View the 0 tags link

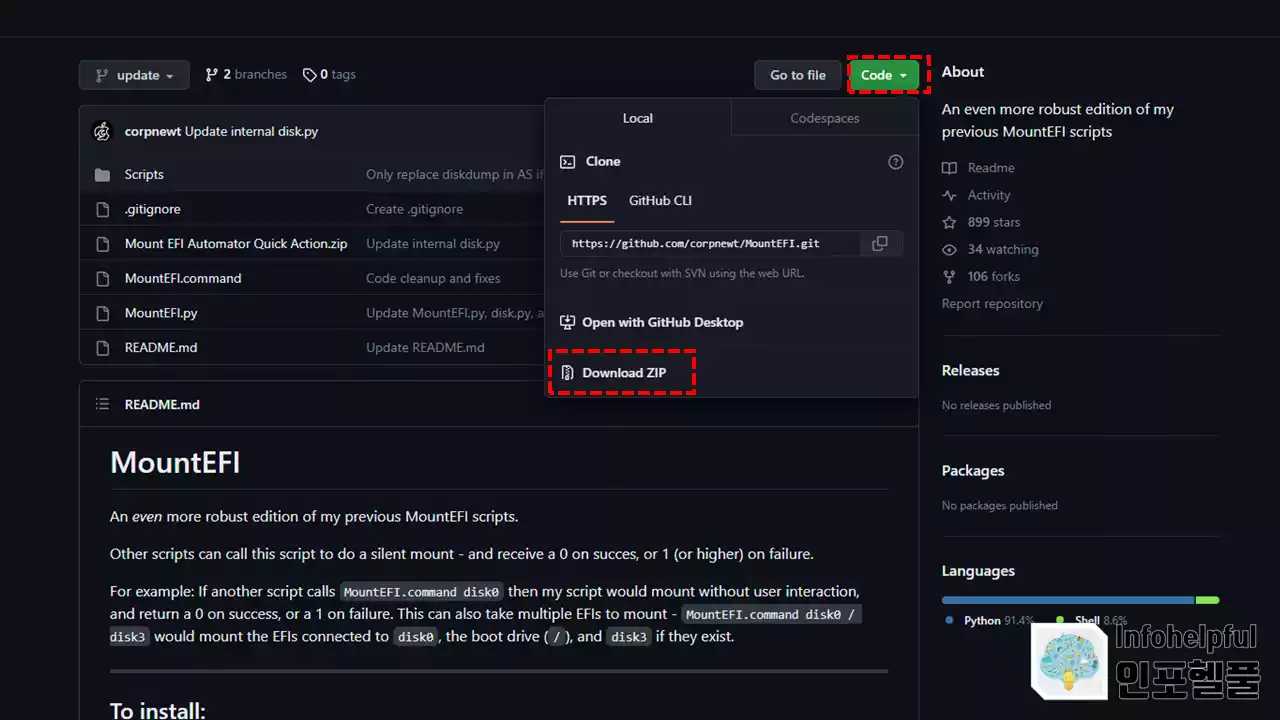pos(329,75)
